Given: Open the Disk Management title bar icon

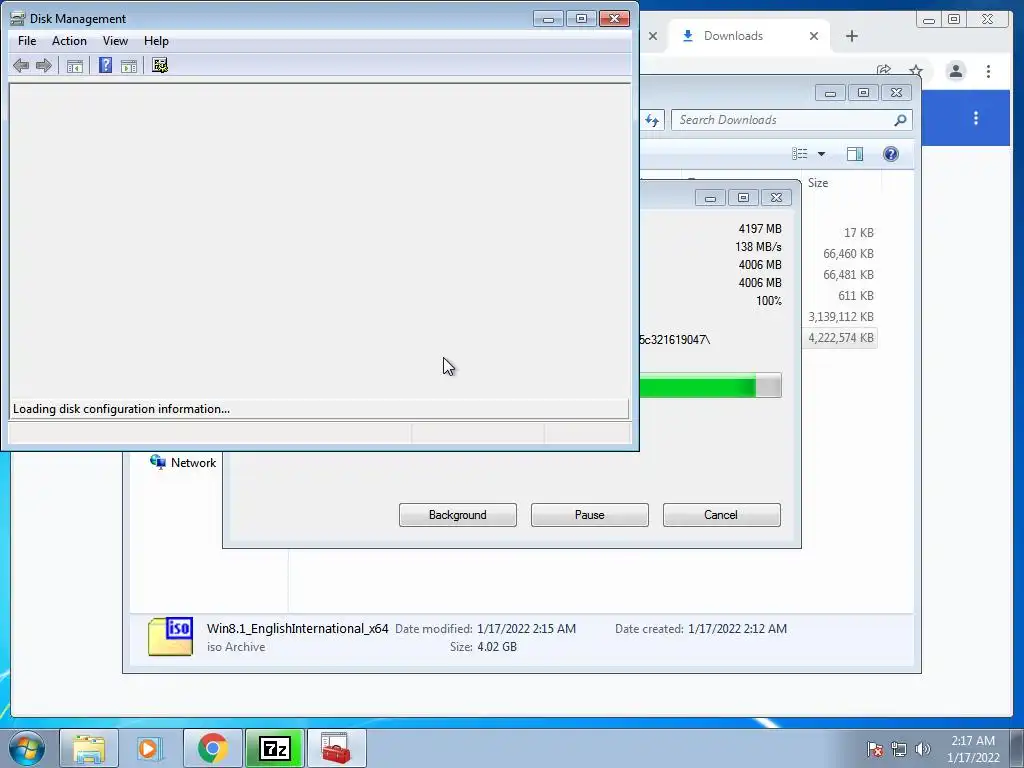Looking at the screenshot, I should [x=18, y=18].
